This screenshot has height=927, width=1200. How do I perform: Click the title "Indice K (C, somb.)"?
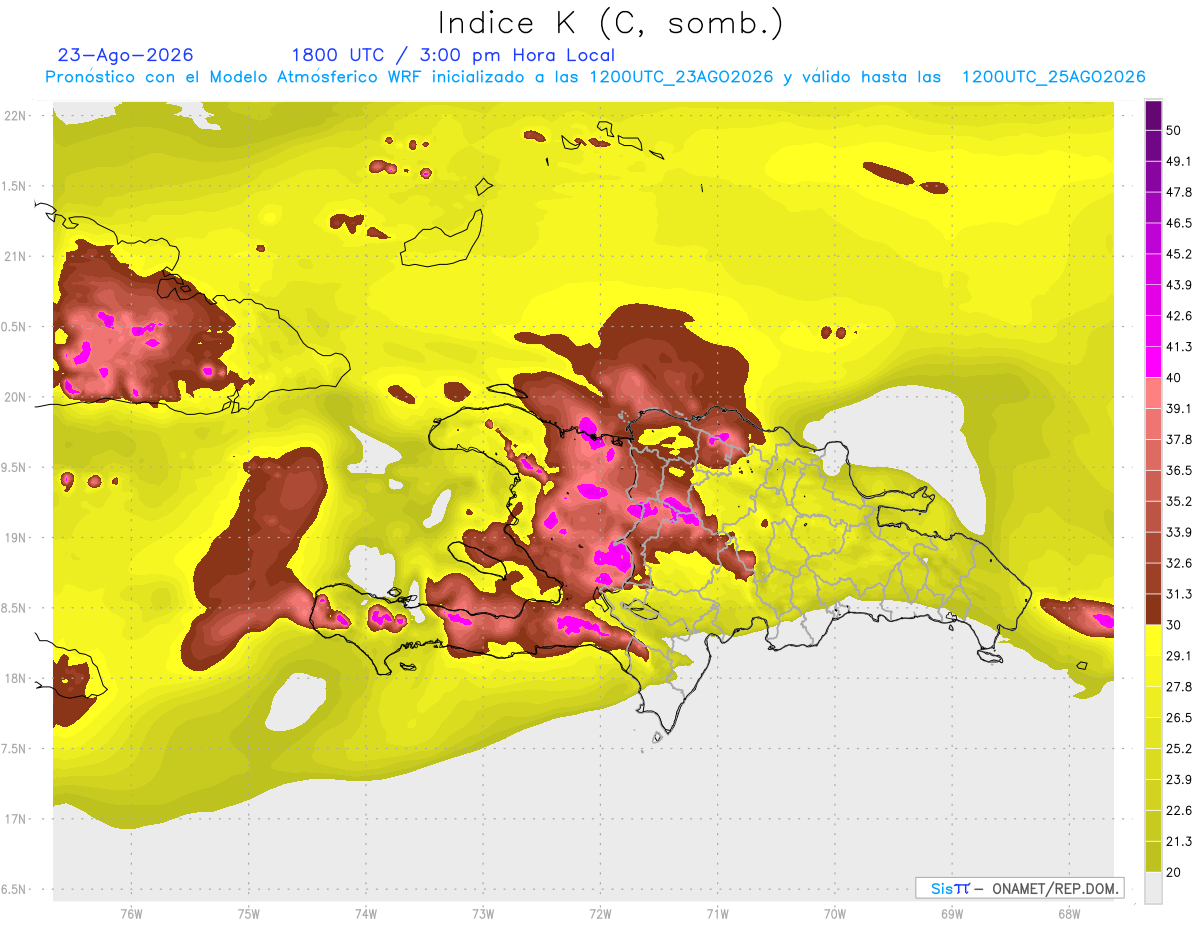click(x=610, y=23)
